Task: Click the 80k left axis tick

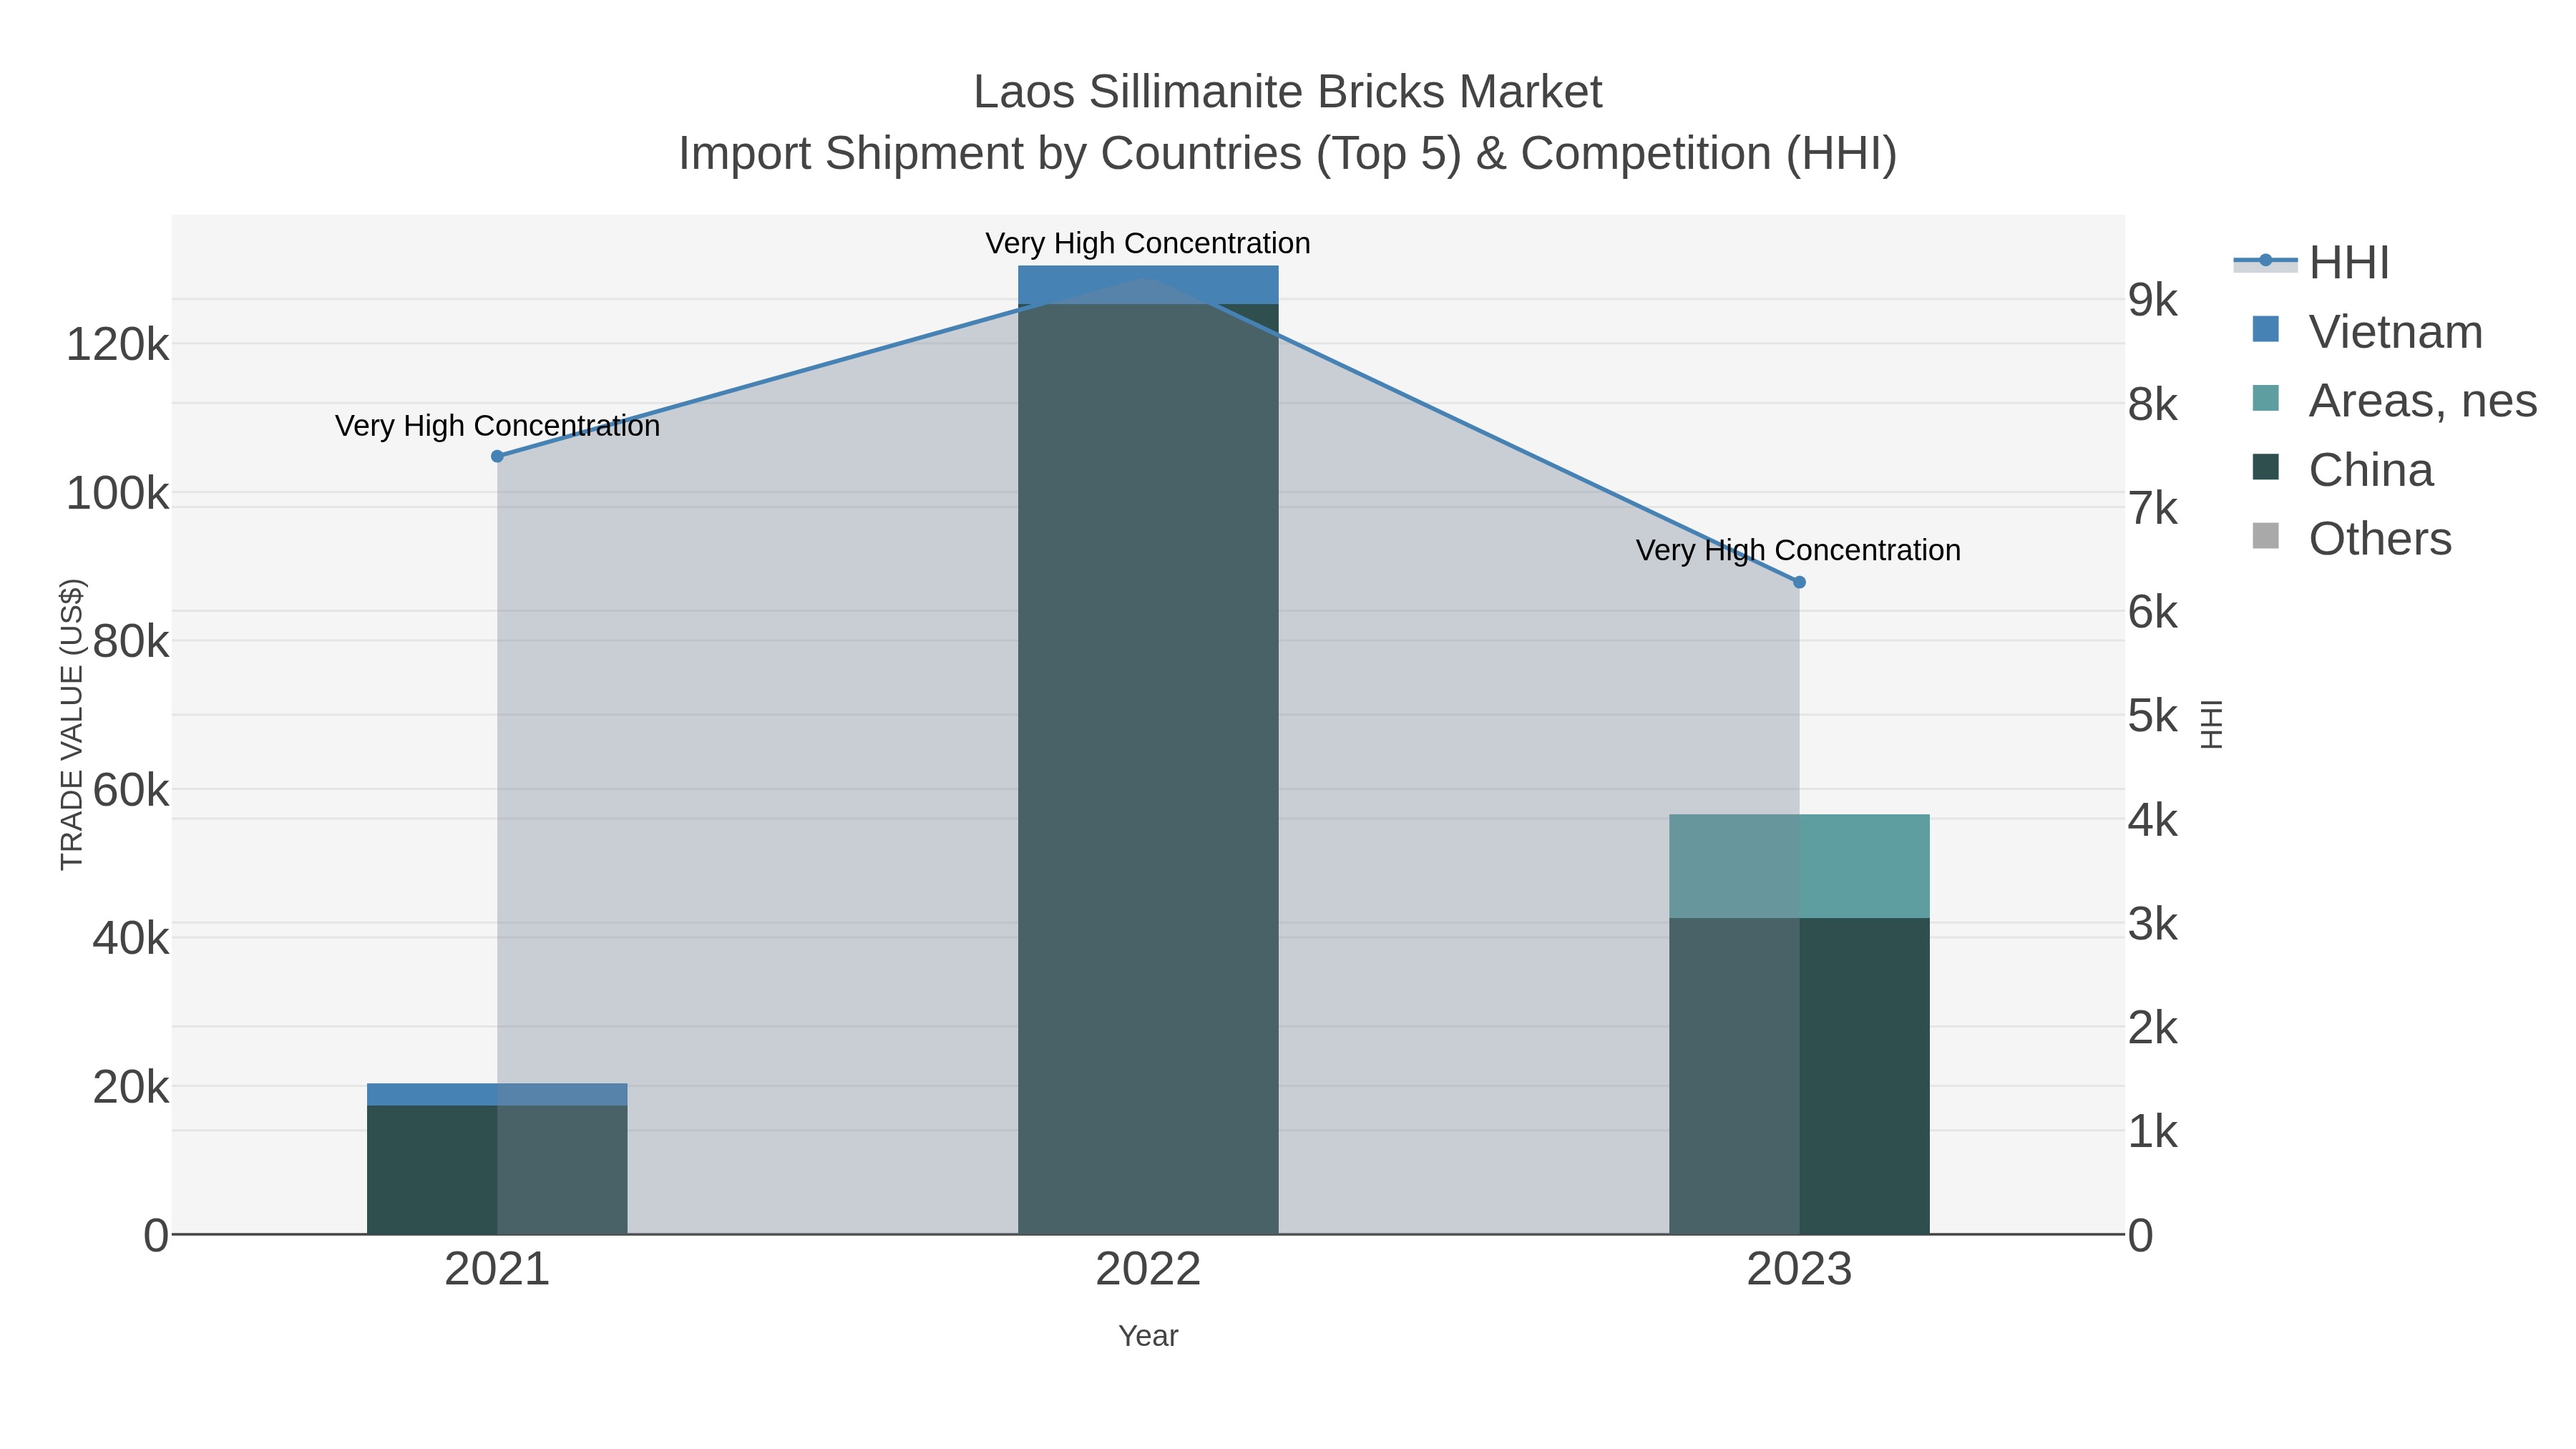Action: pyautogui.click(x=131, y=642)
